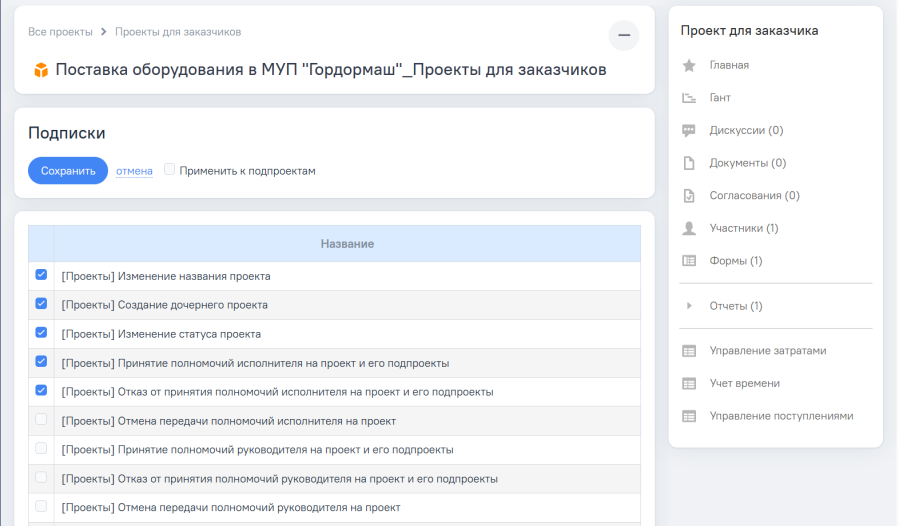Check Отмена передачи полномочий исполнителя
The image size is (899, 526).
(41, 419)
